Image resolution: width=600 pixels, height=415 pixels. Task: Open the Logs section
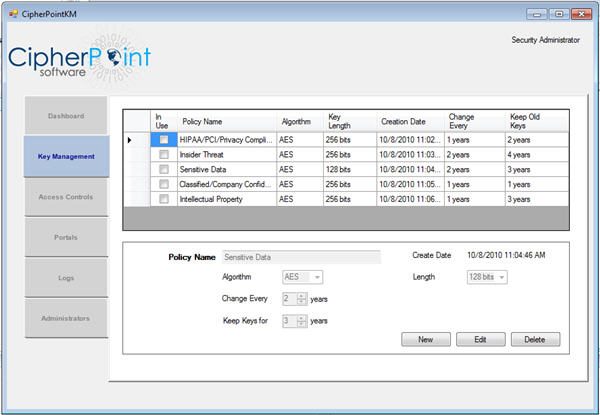click(x=66, y=278)
